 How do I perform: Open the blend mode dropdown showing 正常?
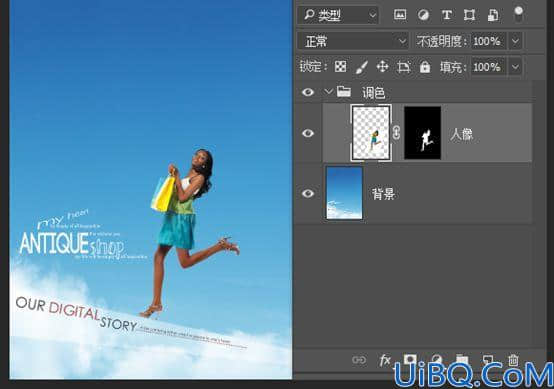tap(353, 41)
